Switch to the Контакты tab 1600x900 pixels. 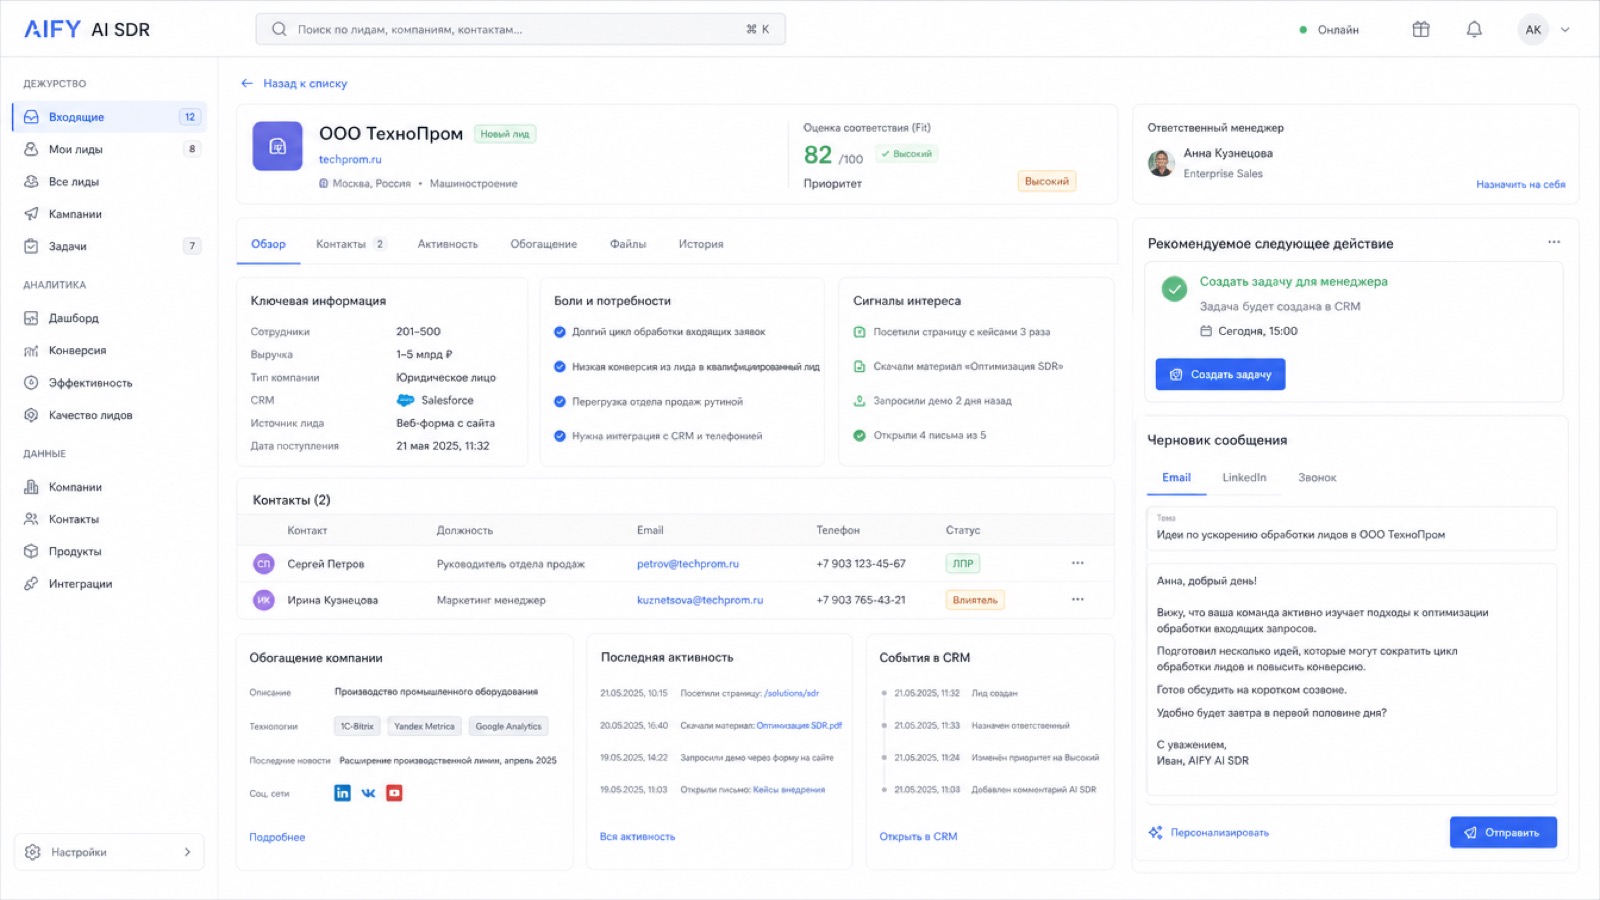click(350, 244)
